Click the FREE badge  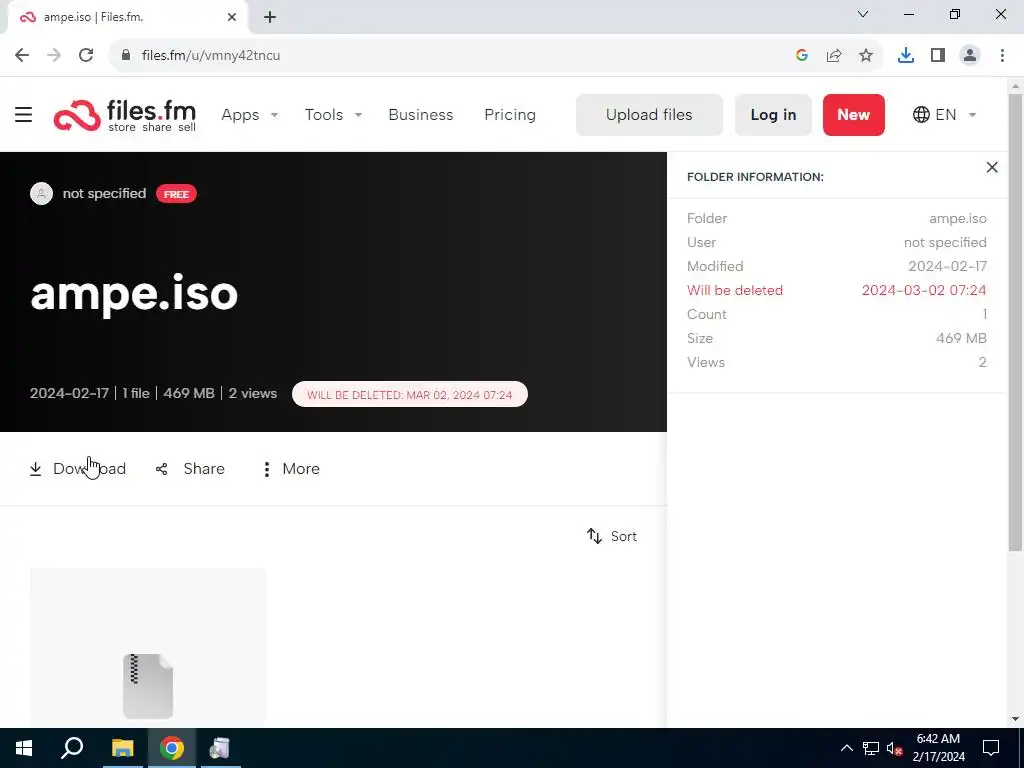point(176,194)
